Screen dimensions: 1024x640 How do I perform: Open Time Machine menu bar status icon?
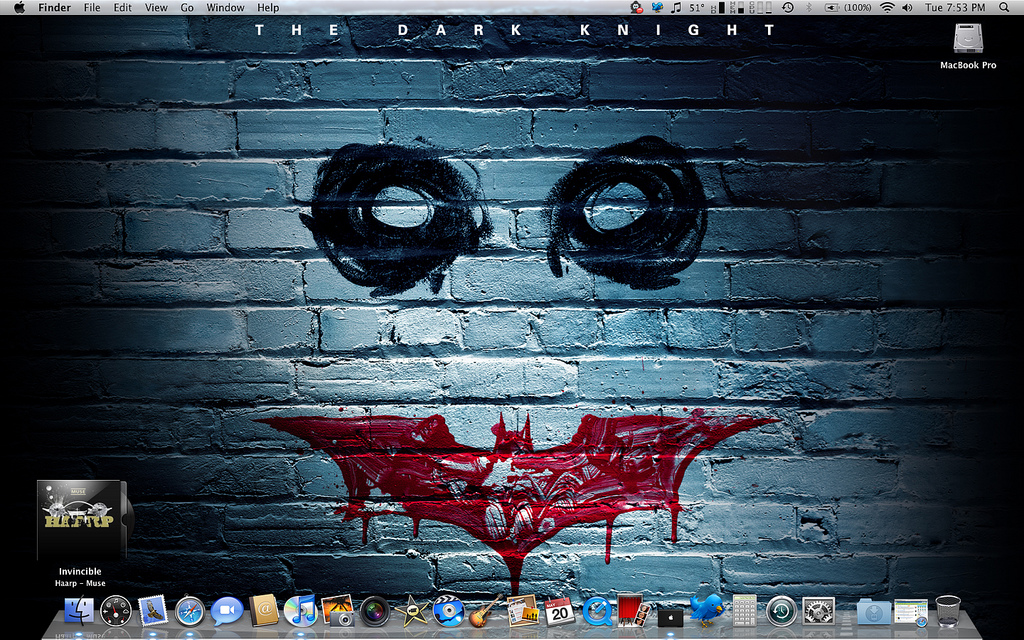(788, 8)
